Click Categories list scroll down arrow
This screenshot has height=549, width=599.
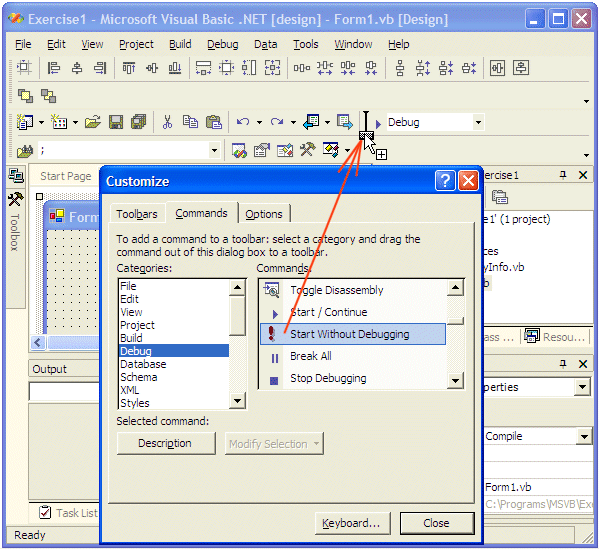click(x=237, y=401)
